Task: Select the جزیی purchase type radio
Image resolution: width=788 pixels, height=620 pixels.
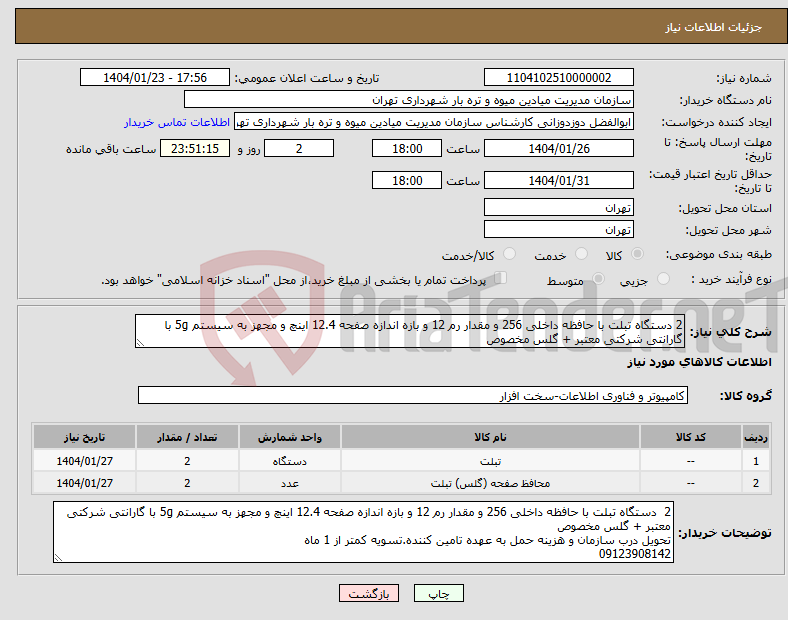Action: [663, 279]
